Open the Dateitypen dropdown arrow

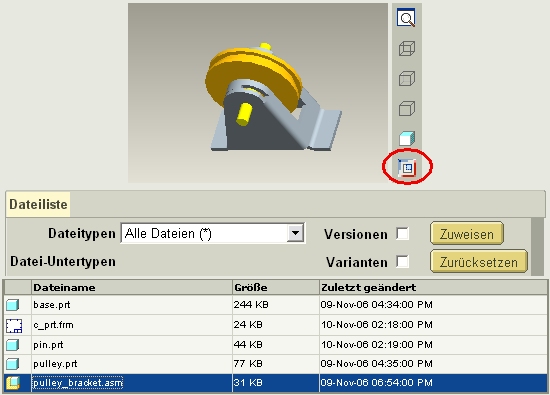tap(295, 233)
